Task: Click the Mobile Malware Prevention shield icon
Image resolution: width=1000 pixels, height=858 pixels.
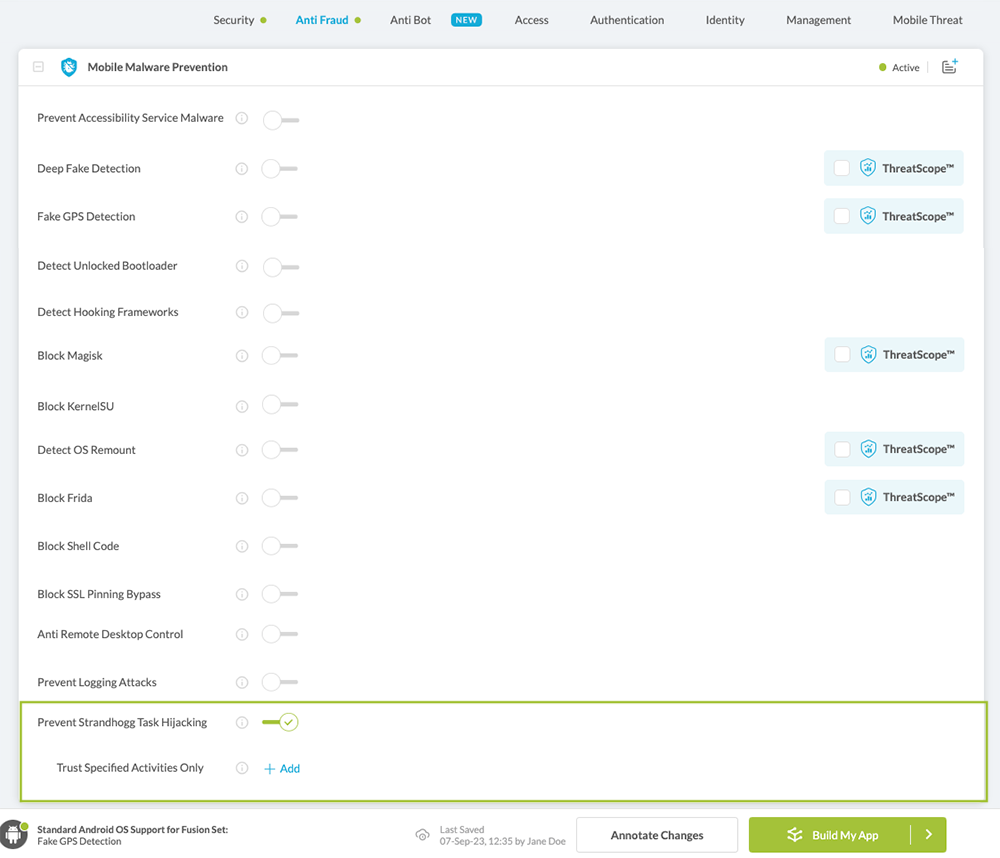Action: tap(69, 67)
